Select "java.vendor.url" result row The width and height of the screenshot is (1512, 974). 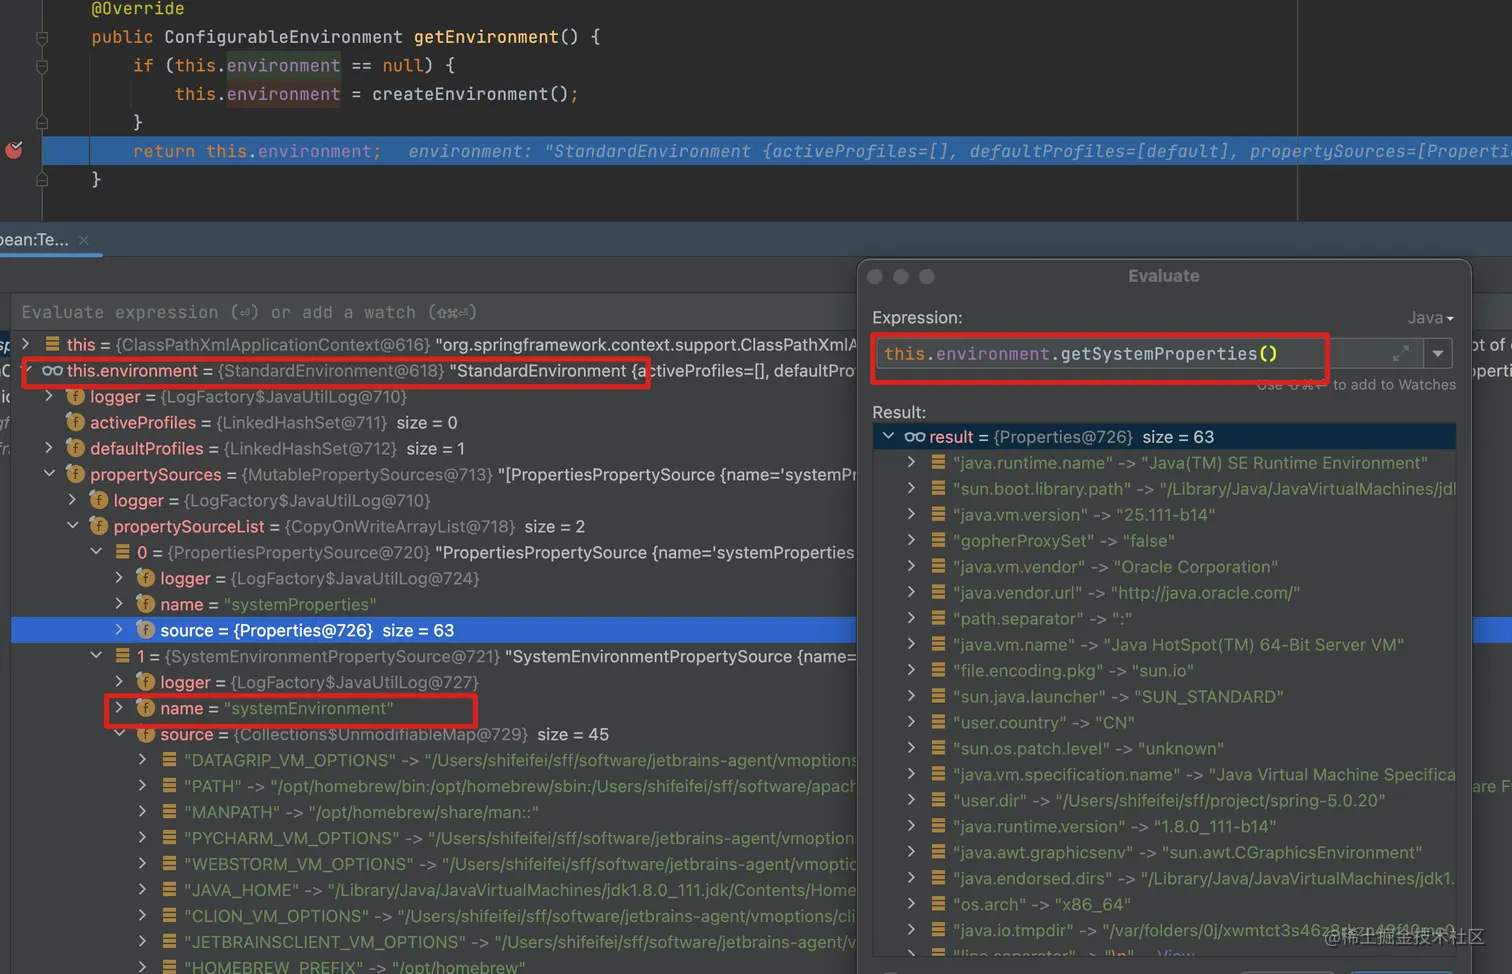[x=1164, y=592]
